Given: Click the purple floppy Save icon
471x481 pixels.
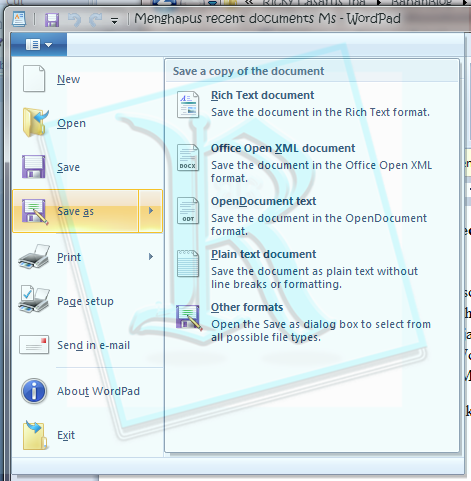Looking at the screenshot, I should [x=34, y=167].
